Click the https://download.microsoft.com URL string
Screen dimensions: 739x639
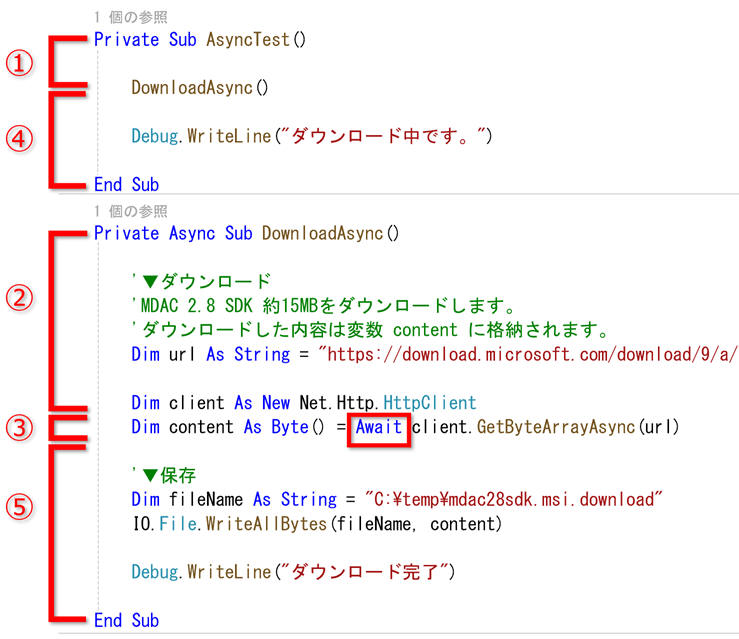point(528,354)
